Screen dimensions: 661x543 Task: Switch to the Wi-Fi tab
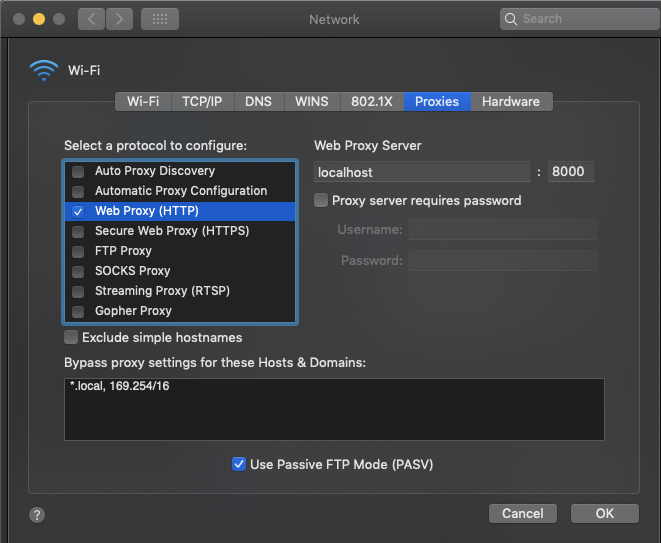pos(143,102)
